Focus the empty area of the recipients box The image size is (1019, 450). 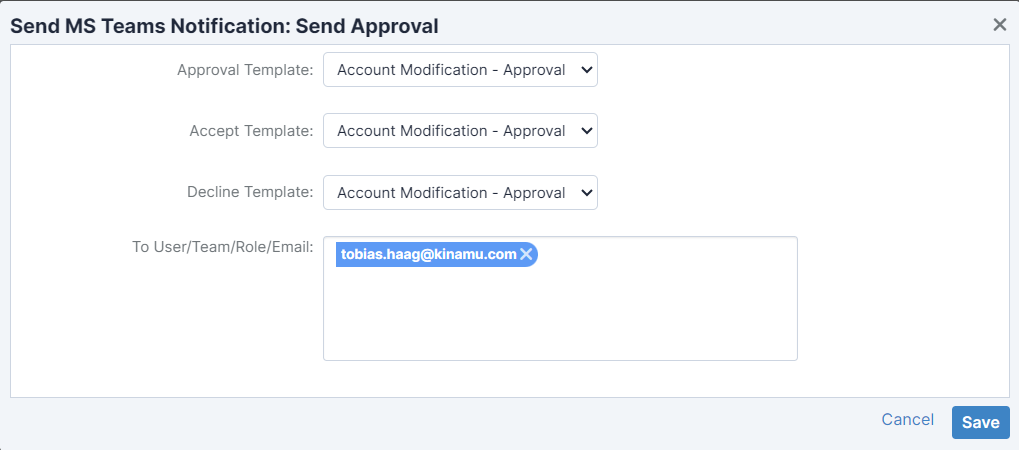tap(560, 315)
